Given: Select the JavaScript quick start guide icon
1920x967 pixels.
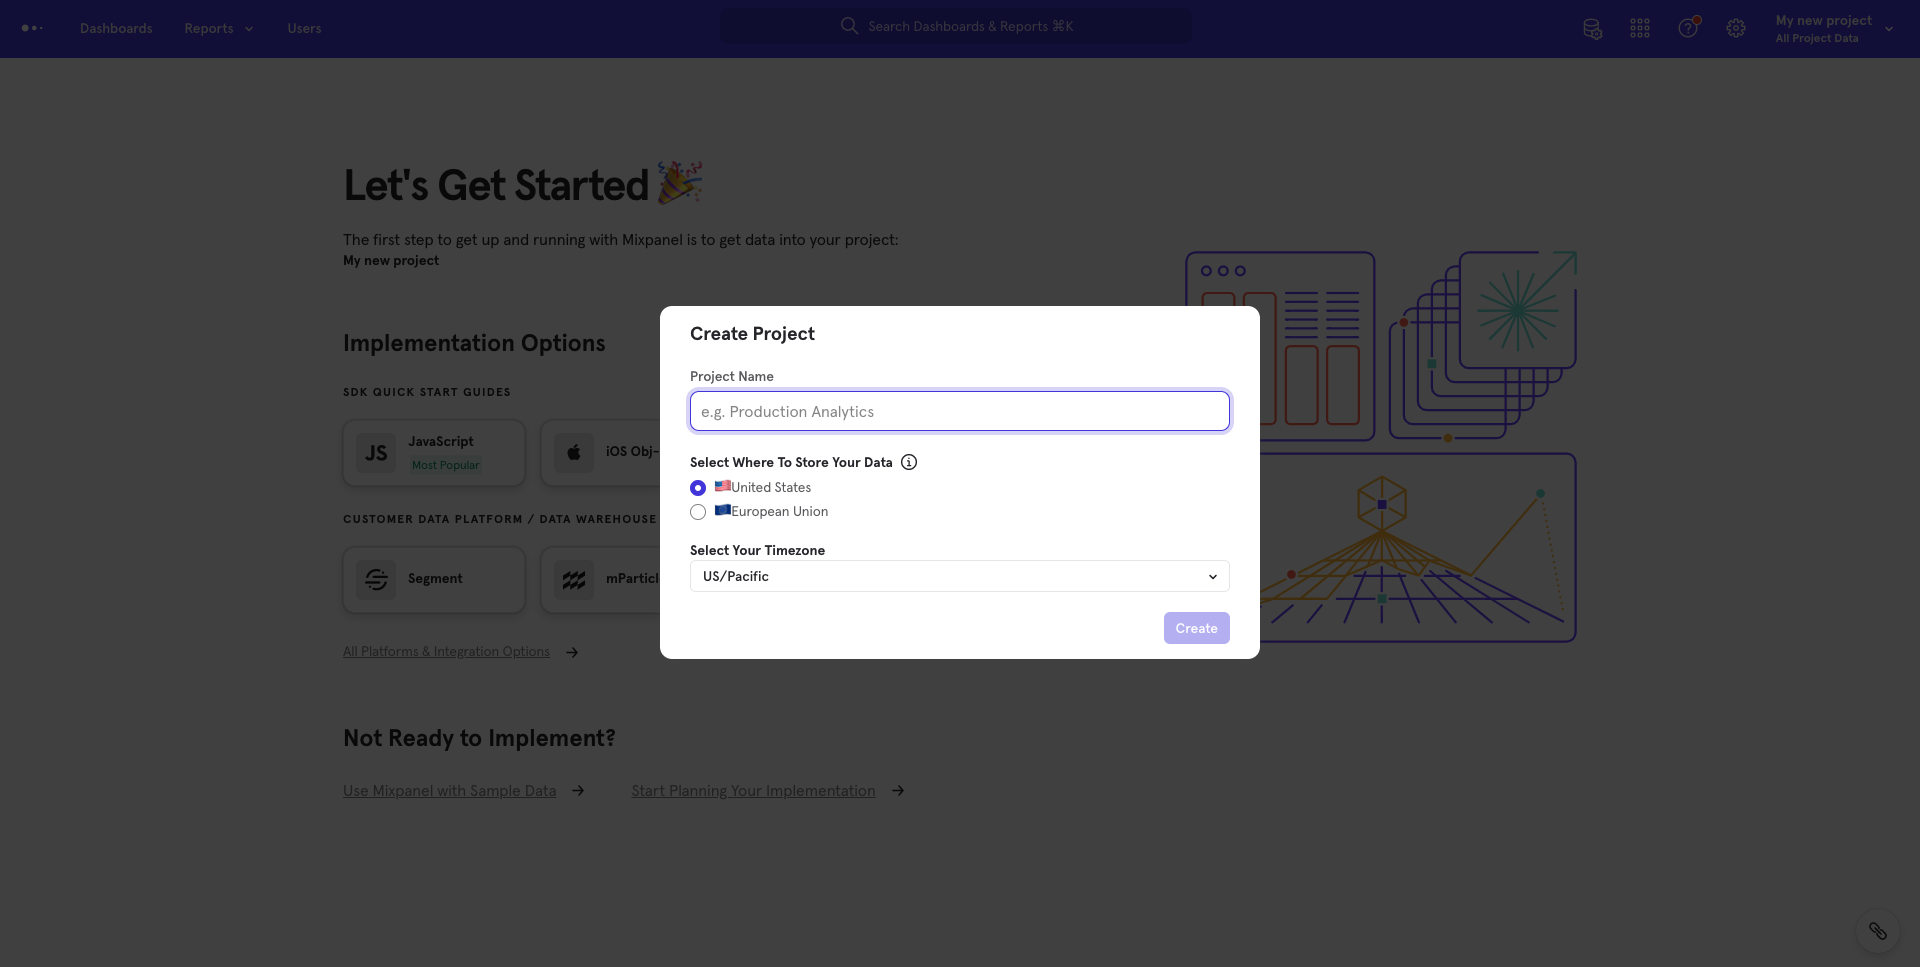Looking at the screenshot, I should point(375,452).
